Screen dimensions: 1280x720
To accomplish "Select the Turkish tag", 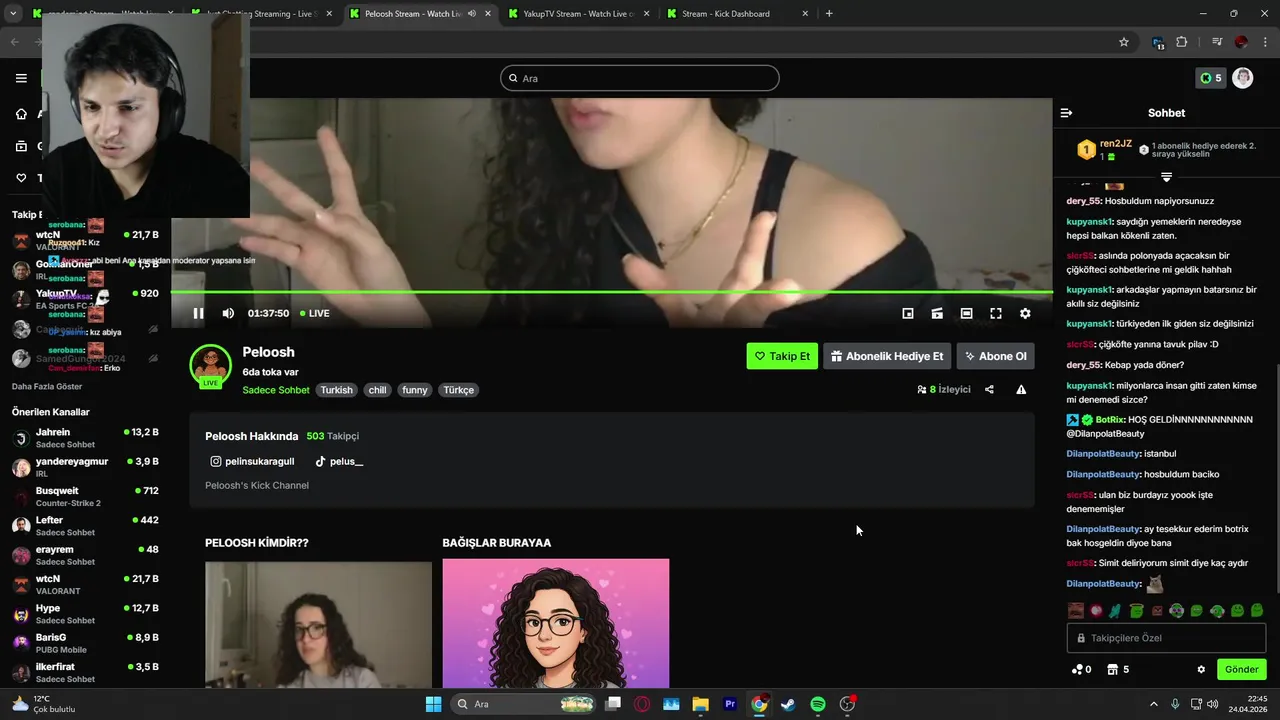I will point(336,390).
